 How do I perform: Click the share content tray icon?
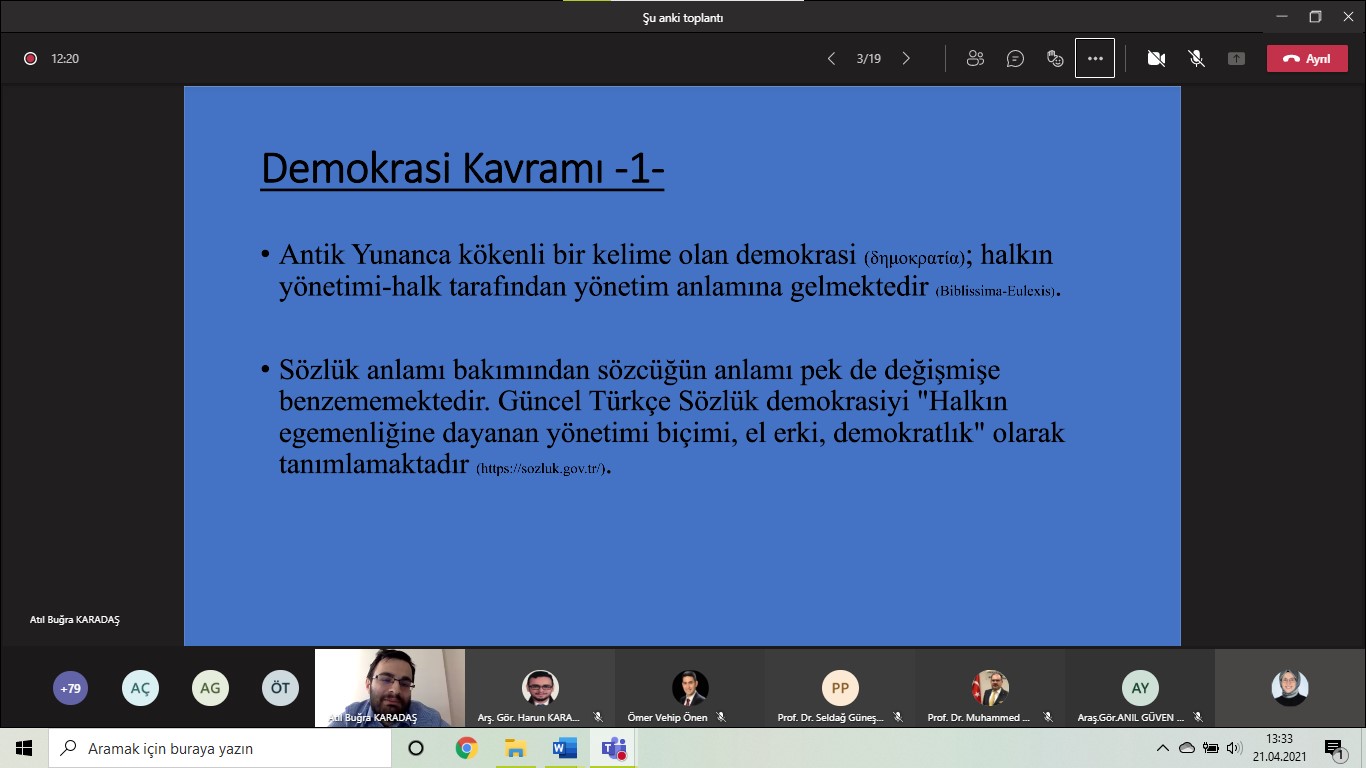click(x=1236, y=59)
